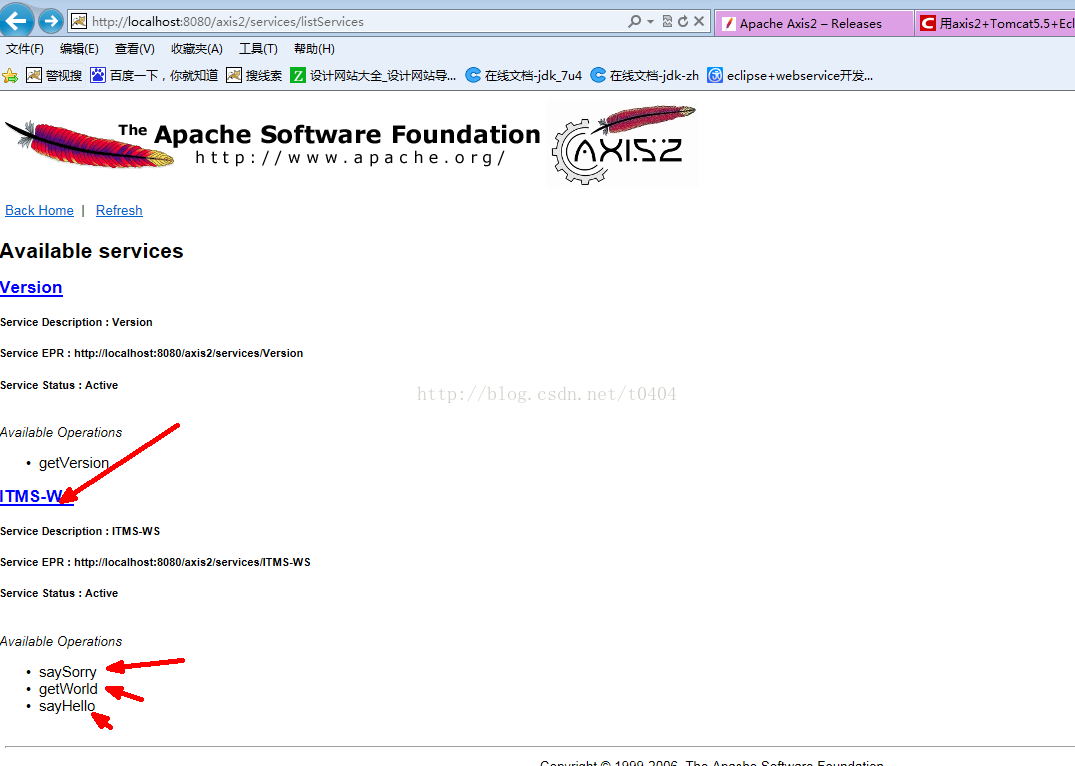Click the Refresh link on the page

click(x=119, y=211)
